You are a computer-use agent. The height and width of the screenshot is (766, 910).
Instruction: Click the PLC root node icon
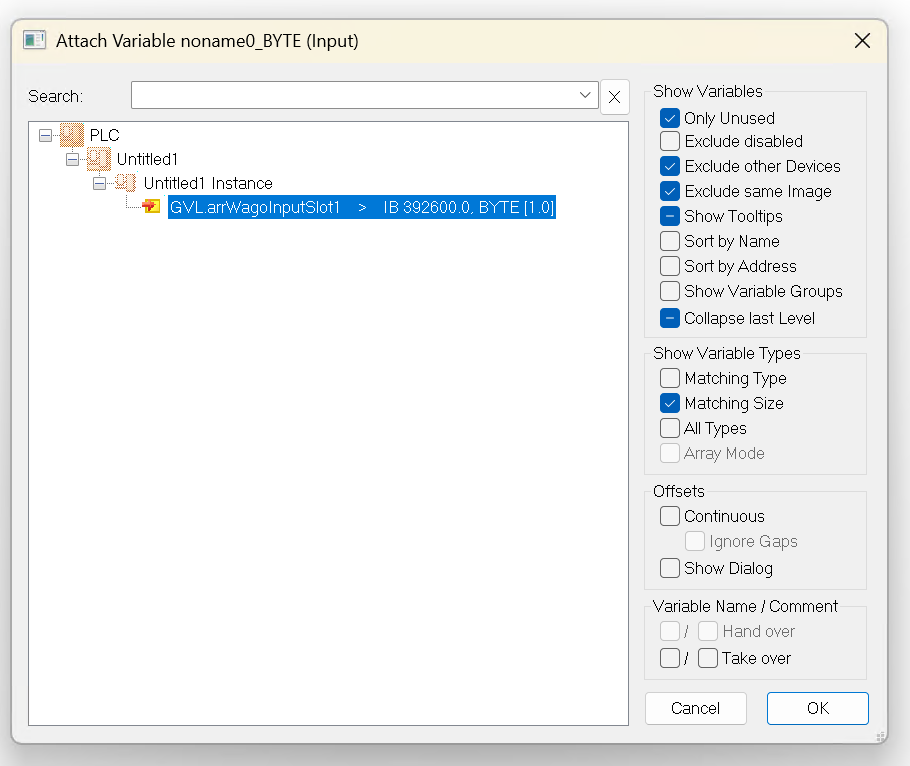[71, 135]
